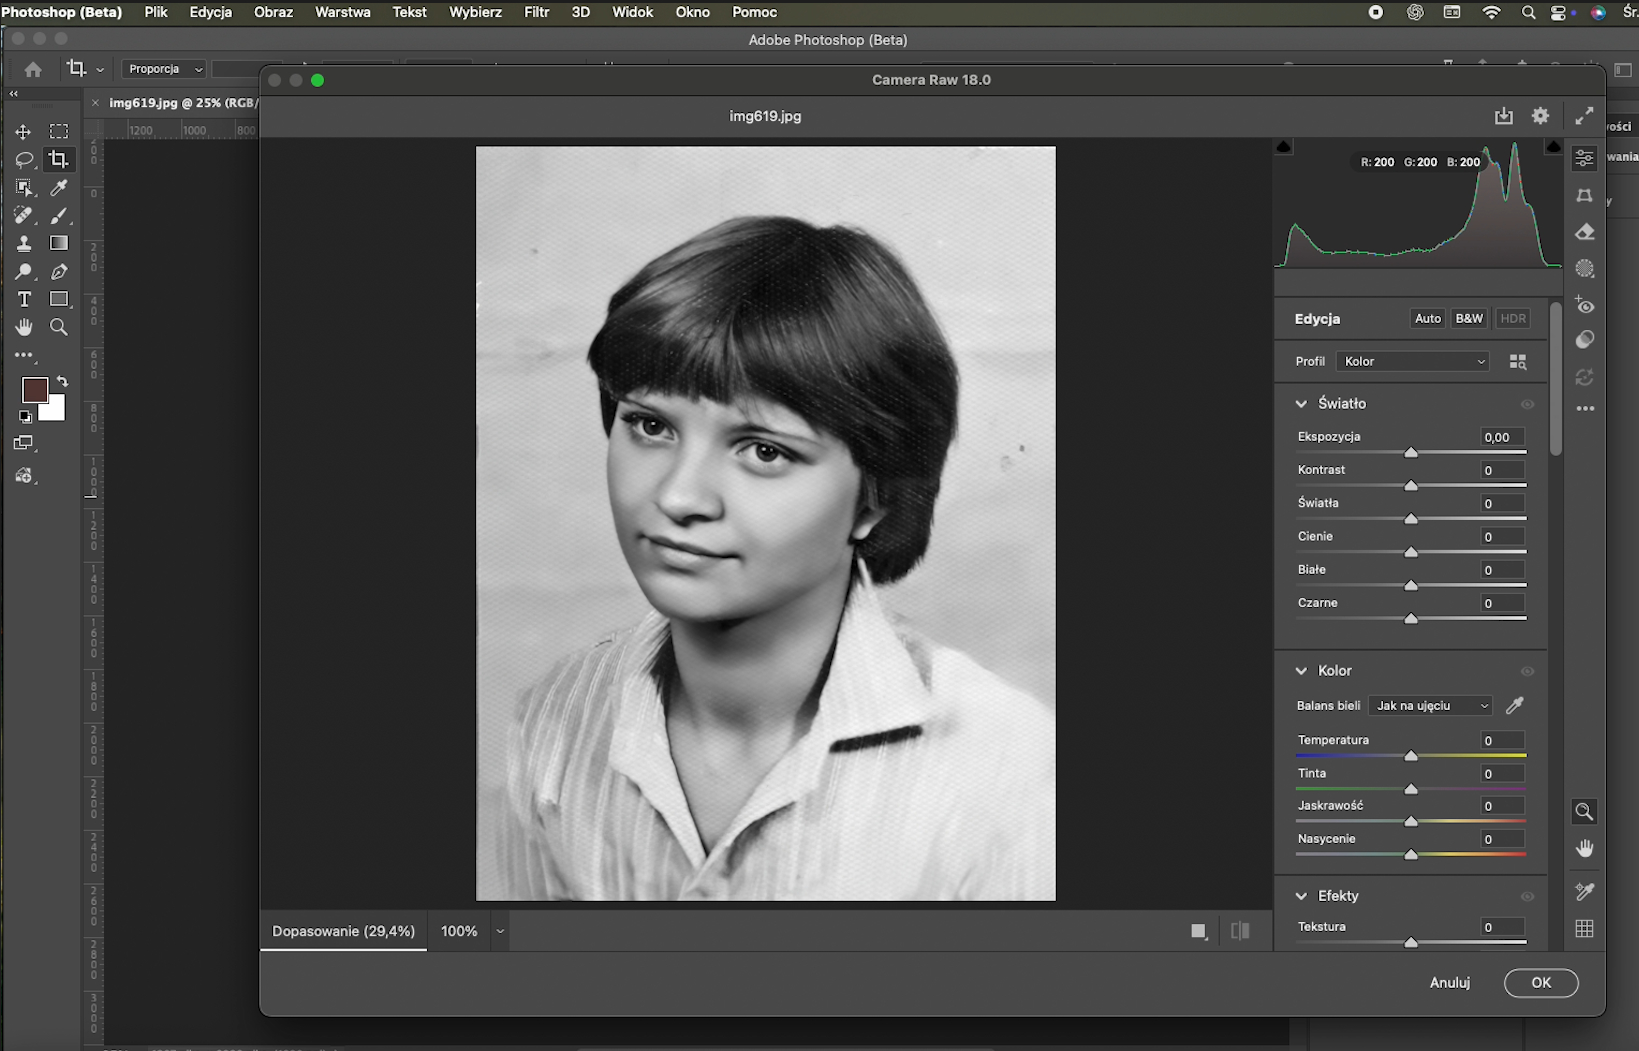Select the Healing eraser tool in Camera Raw
This screenshot has height=1051, width=1639.
(x=1585, y=232)
